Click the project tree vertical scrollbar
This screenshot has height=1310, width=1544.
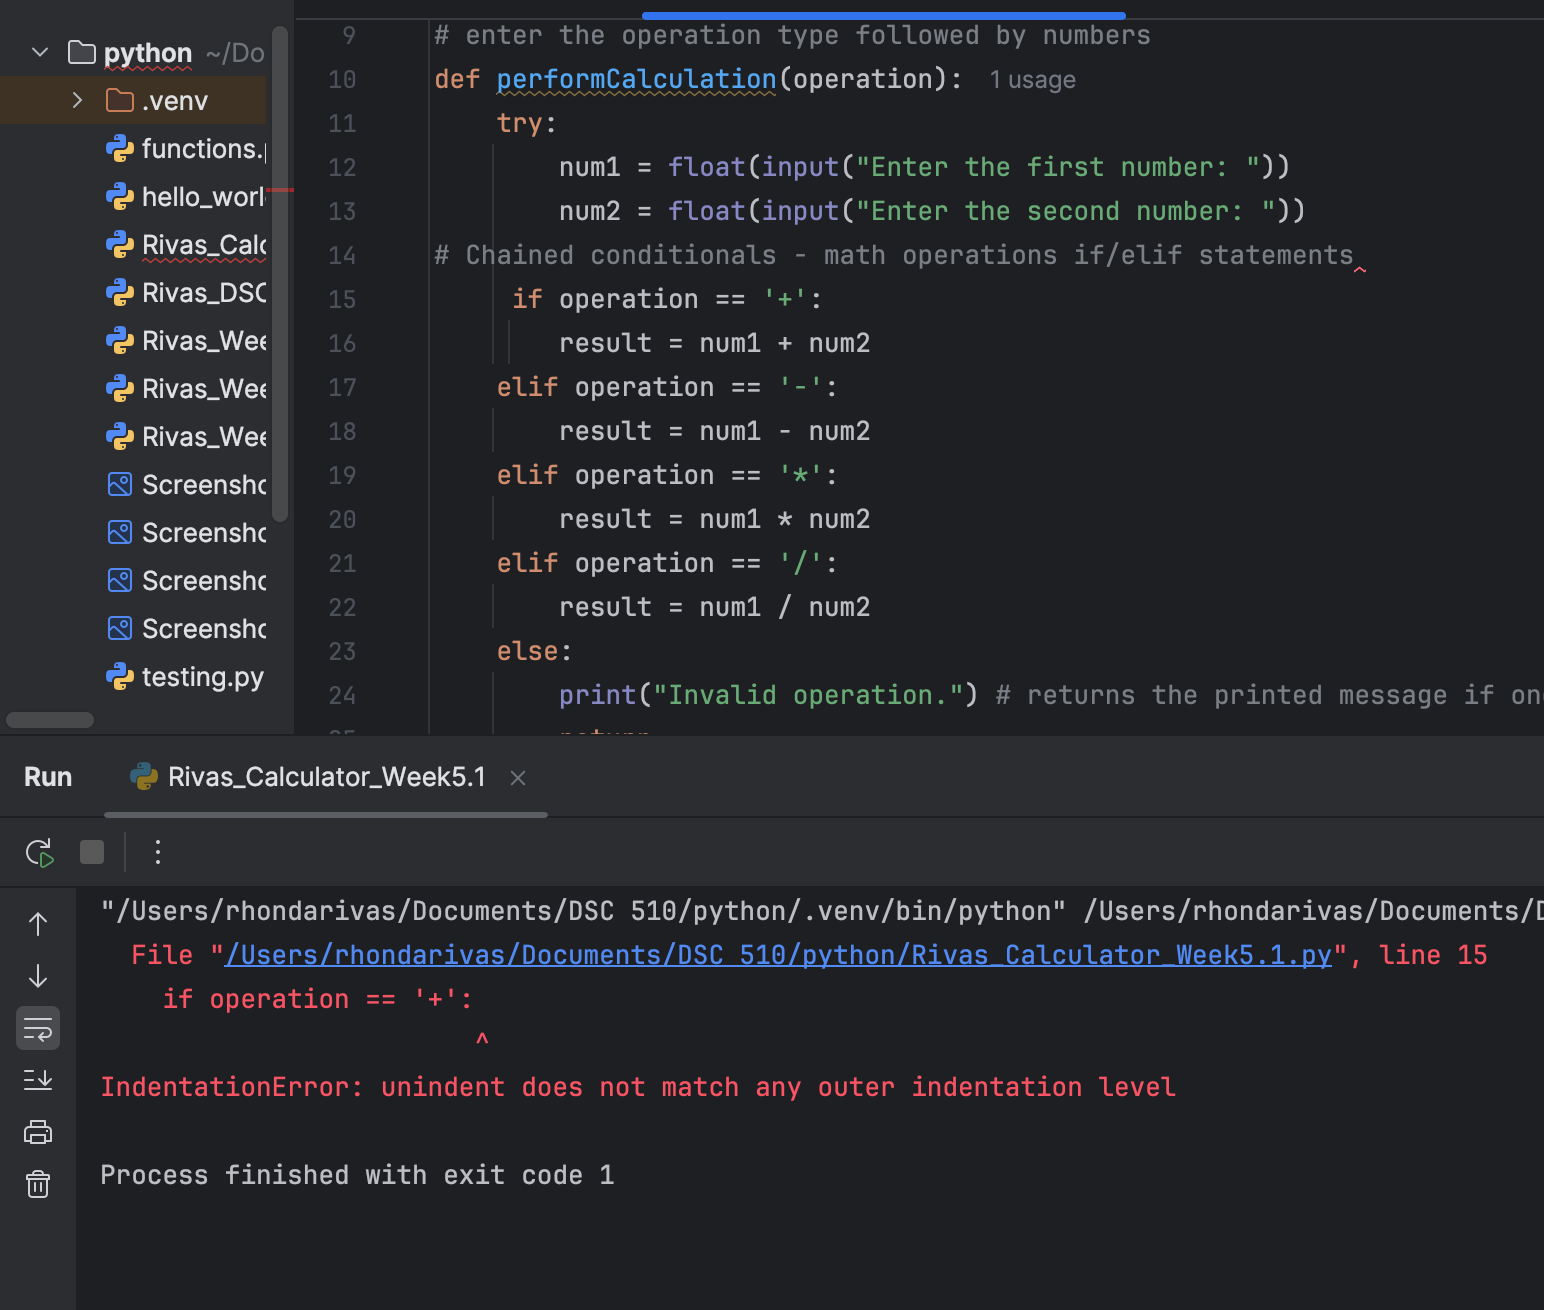click(281, 280)
